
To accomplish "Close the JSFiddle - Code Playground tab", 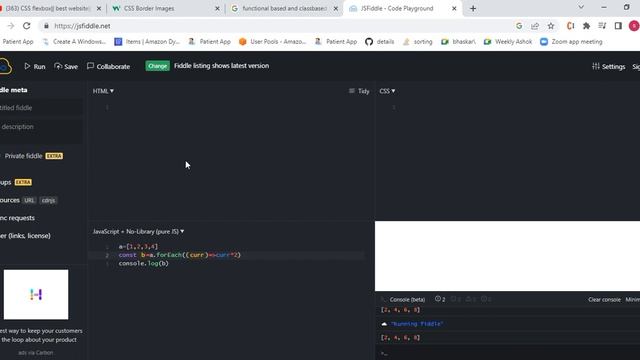I will (454, 9).
